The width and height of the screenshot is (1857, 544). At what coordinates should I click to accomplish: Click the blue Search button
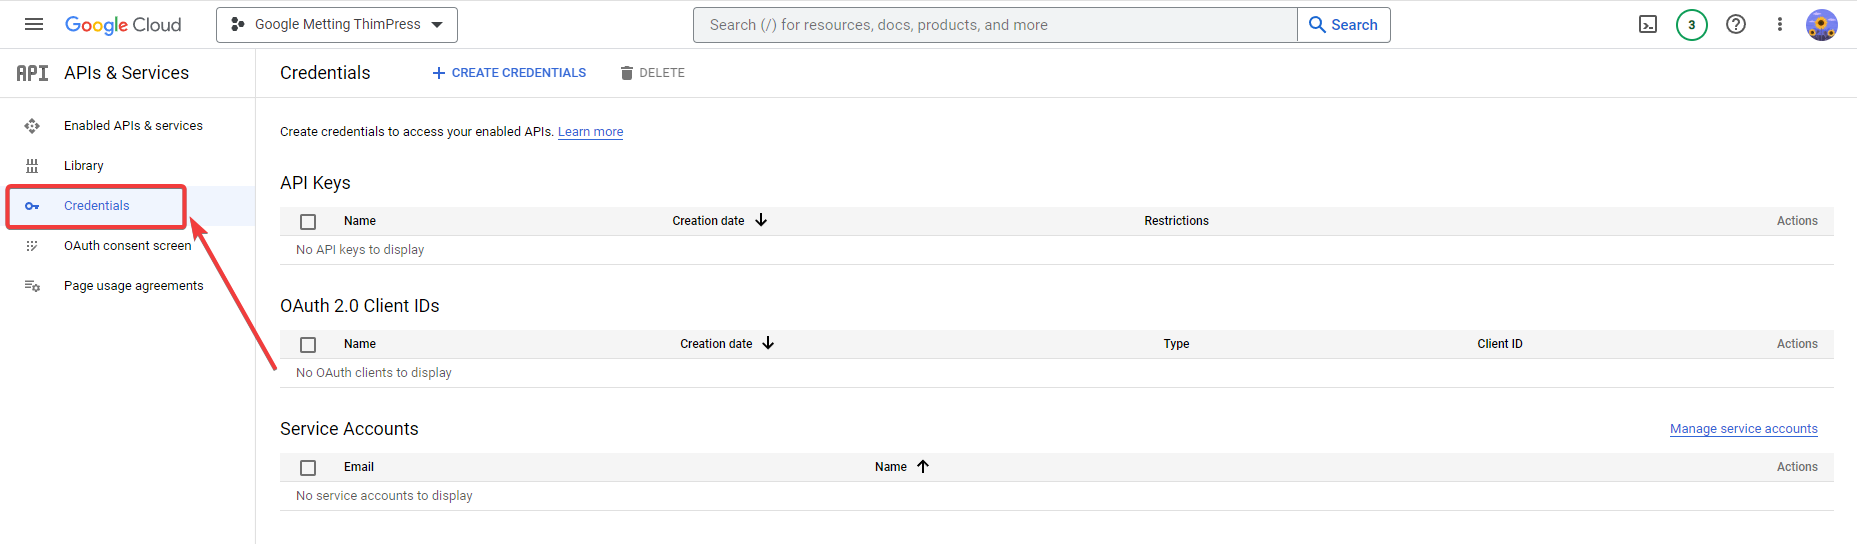[x=1344, y=25]
